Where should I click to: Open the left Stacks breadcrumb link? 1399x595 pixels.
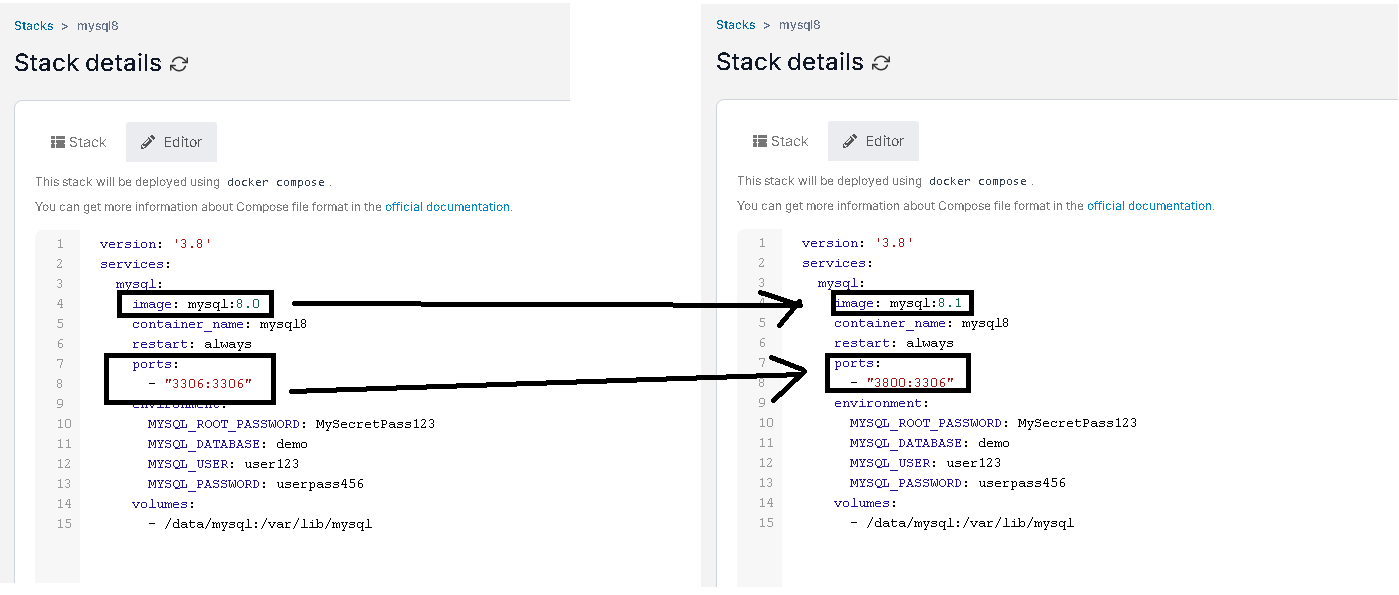tap(34, 25)
